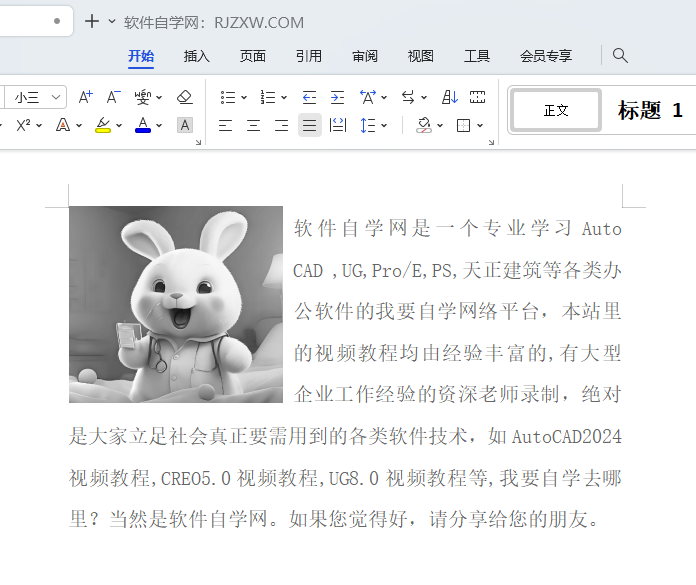Increase the paragraph indent
Viewport: 696px width, 585px height.
(337, 97)
